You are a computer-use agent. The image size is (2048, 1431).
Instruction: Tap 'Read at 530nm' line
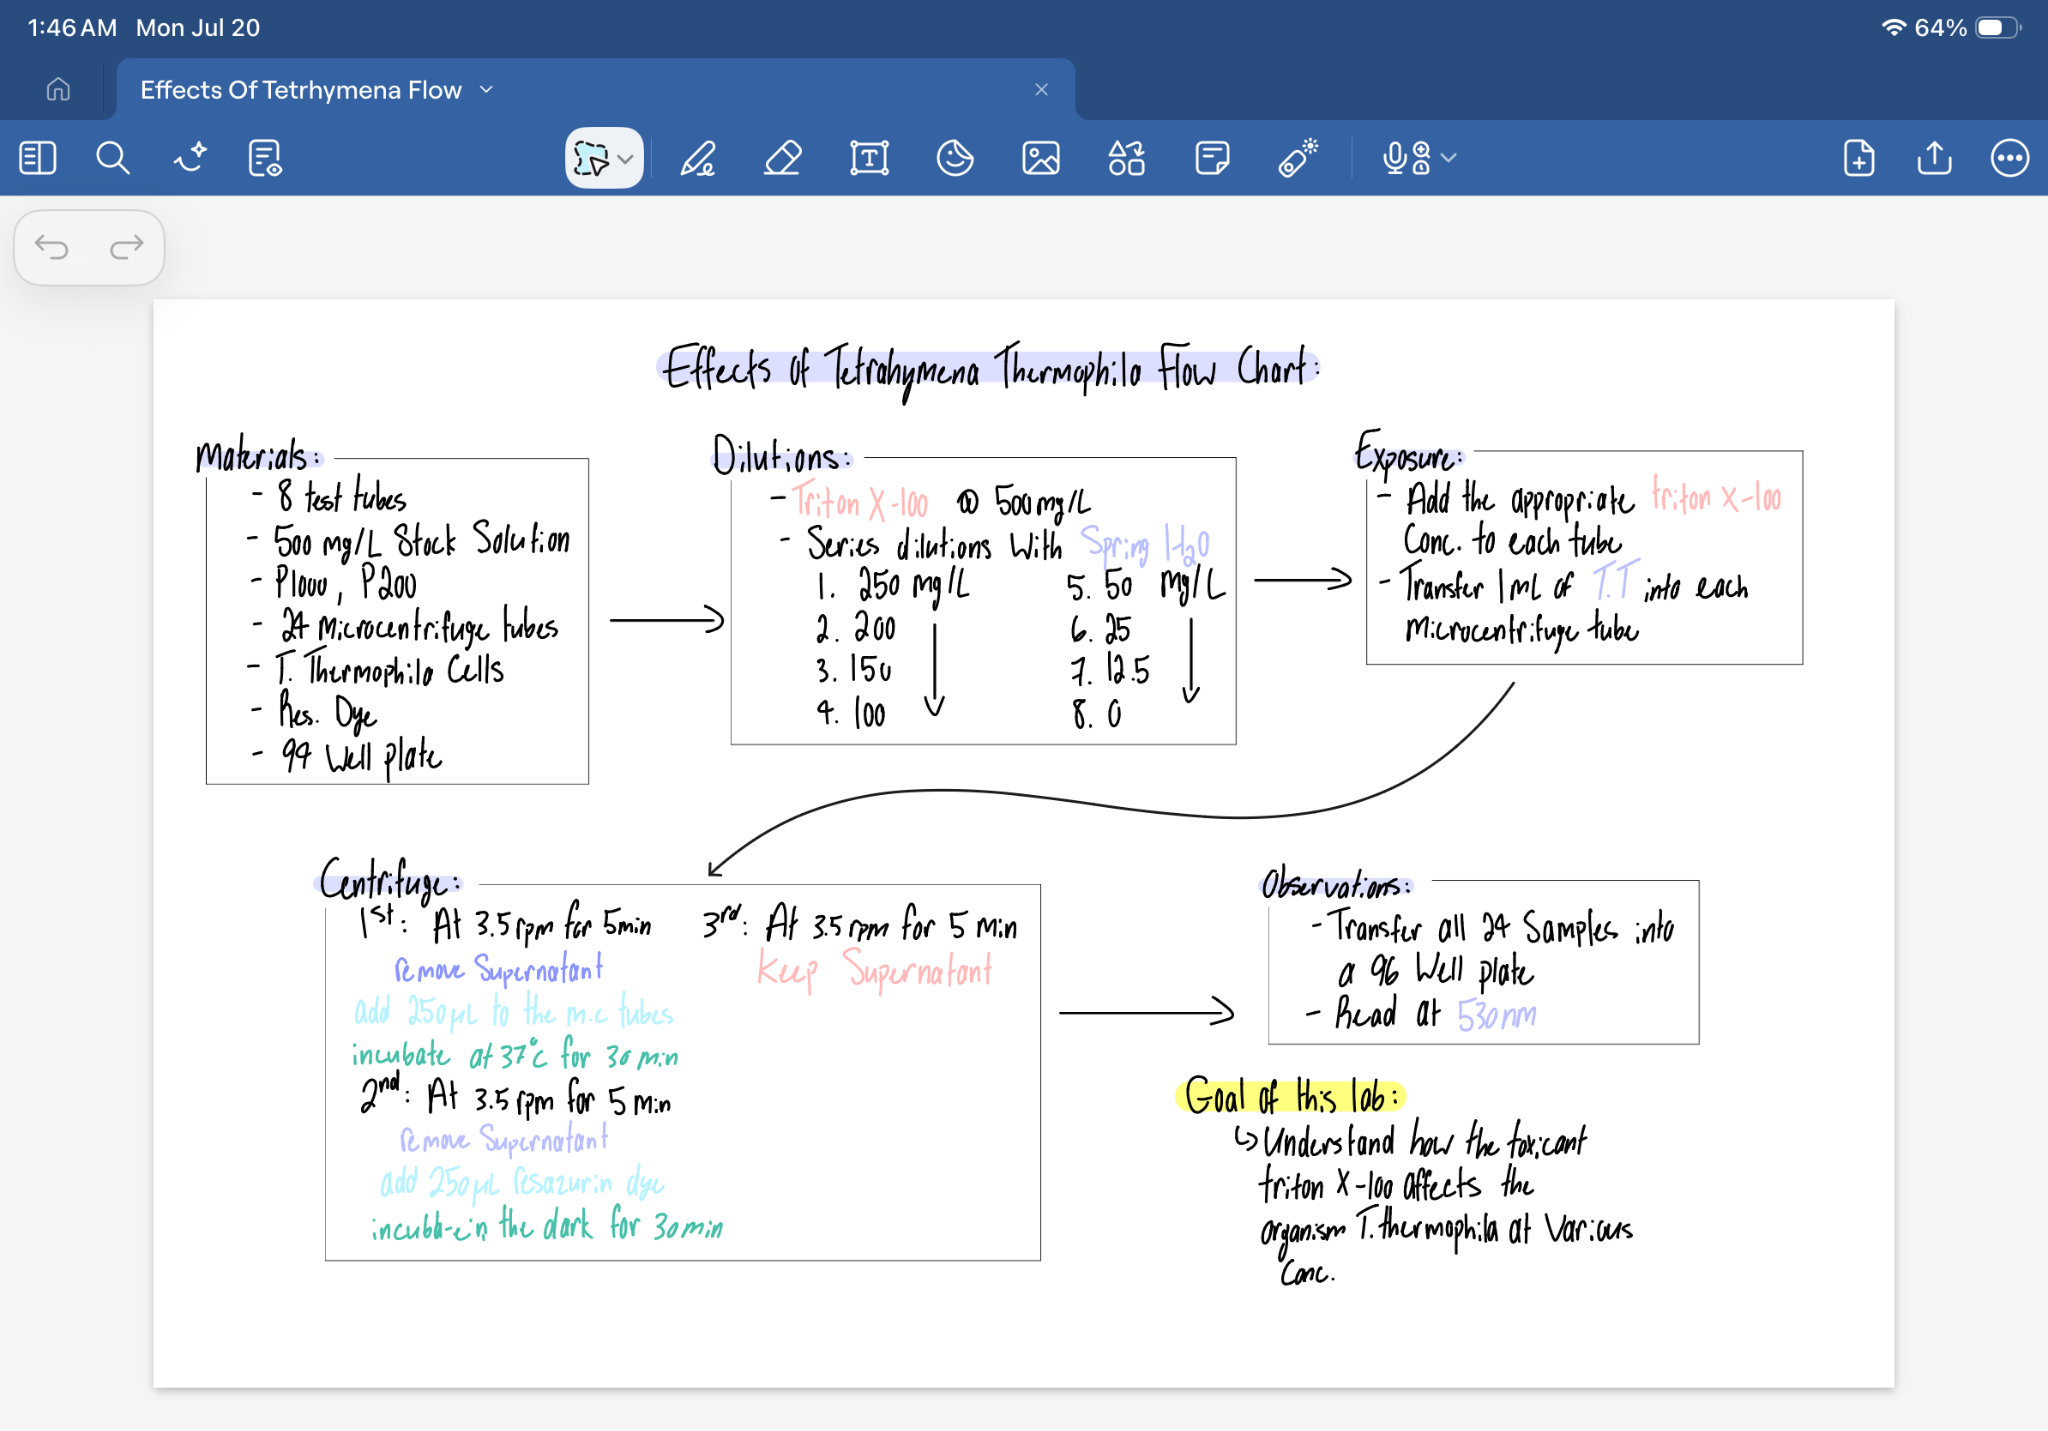1436,1014
